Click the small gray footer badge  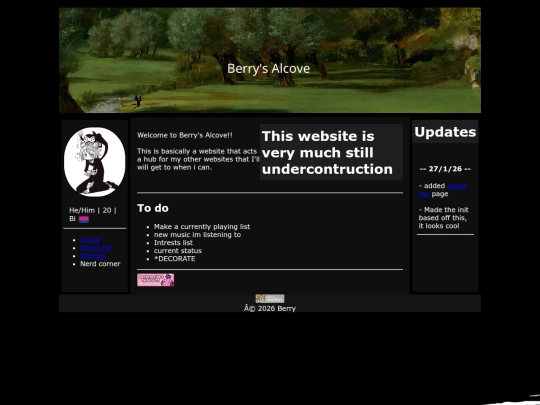(x=270, y=299)
